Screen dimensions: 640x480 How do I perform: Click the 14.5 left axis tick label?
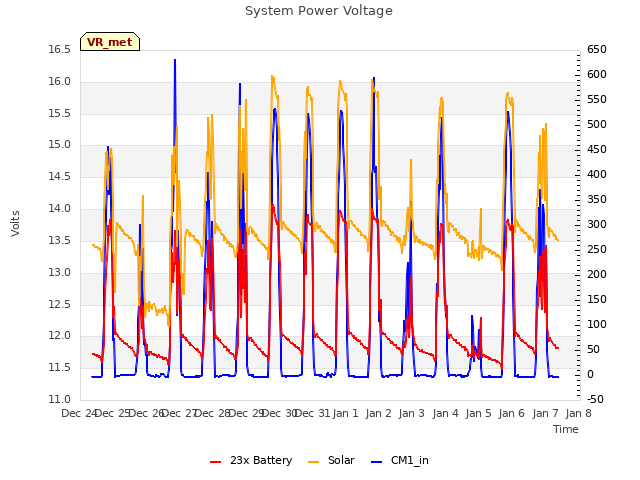60,177
